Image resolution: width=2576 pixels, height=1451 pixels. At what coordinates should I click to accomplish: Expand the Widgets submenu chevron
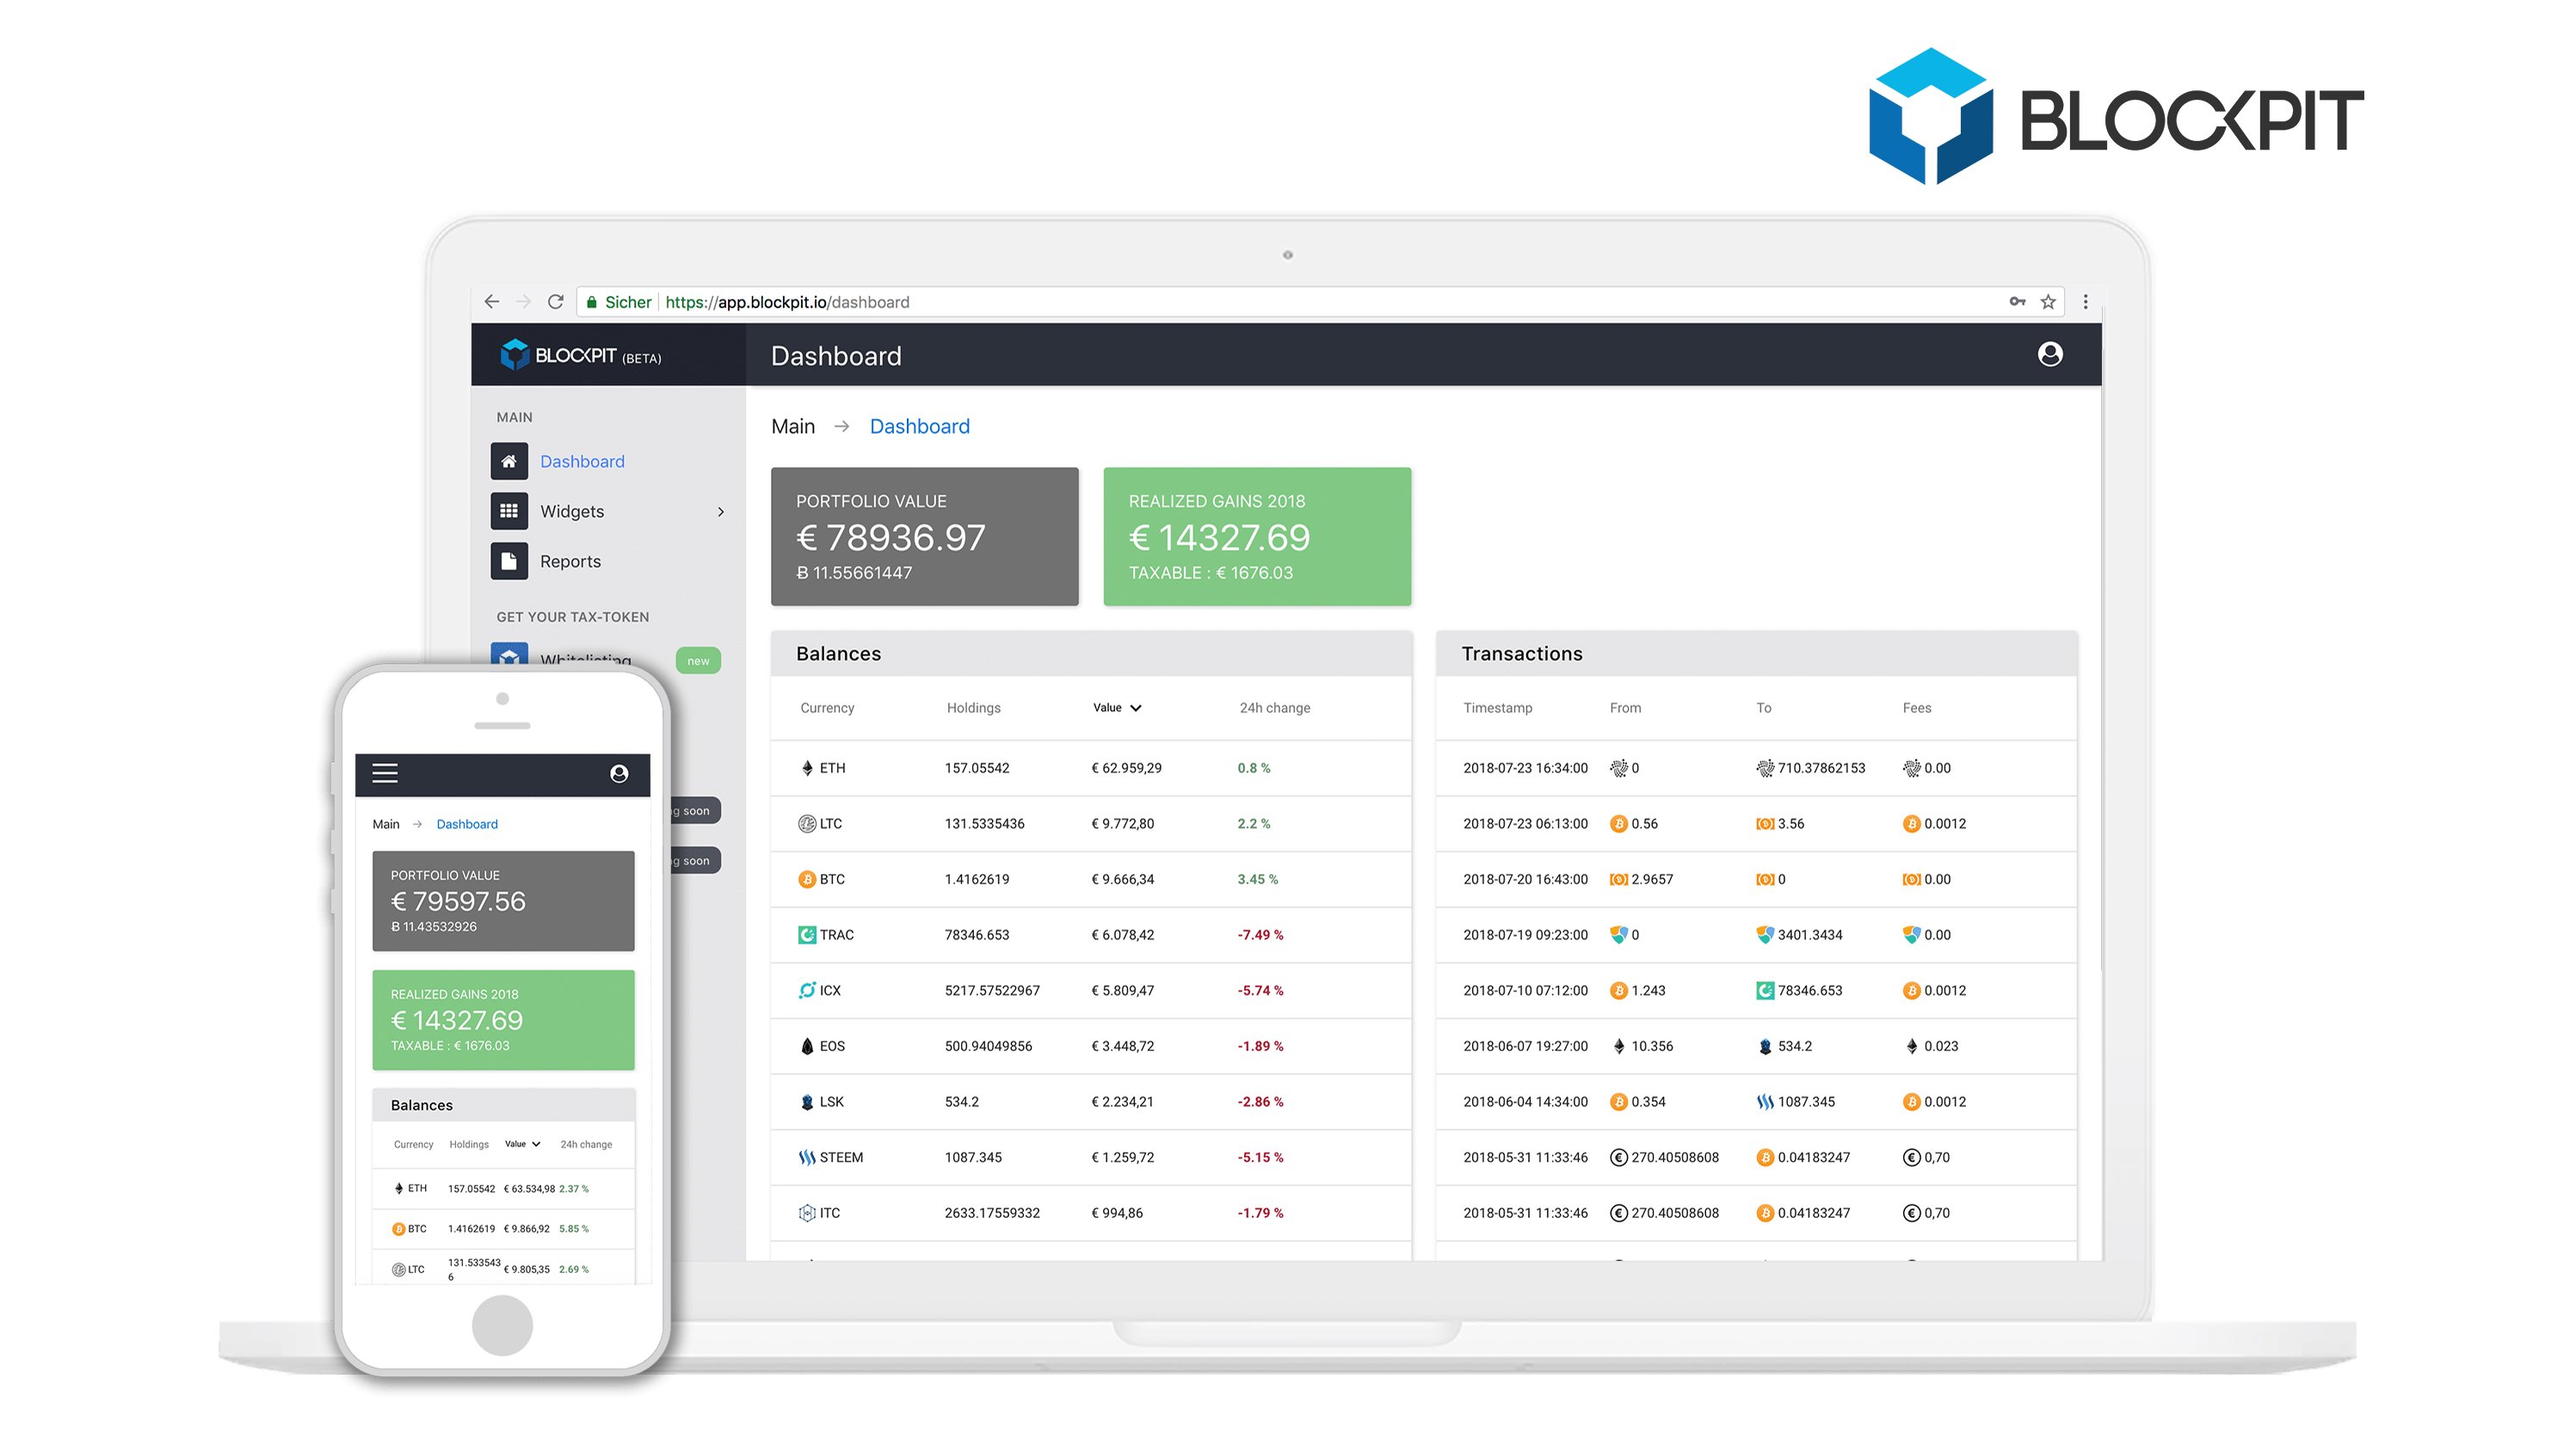[721, 511]
